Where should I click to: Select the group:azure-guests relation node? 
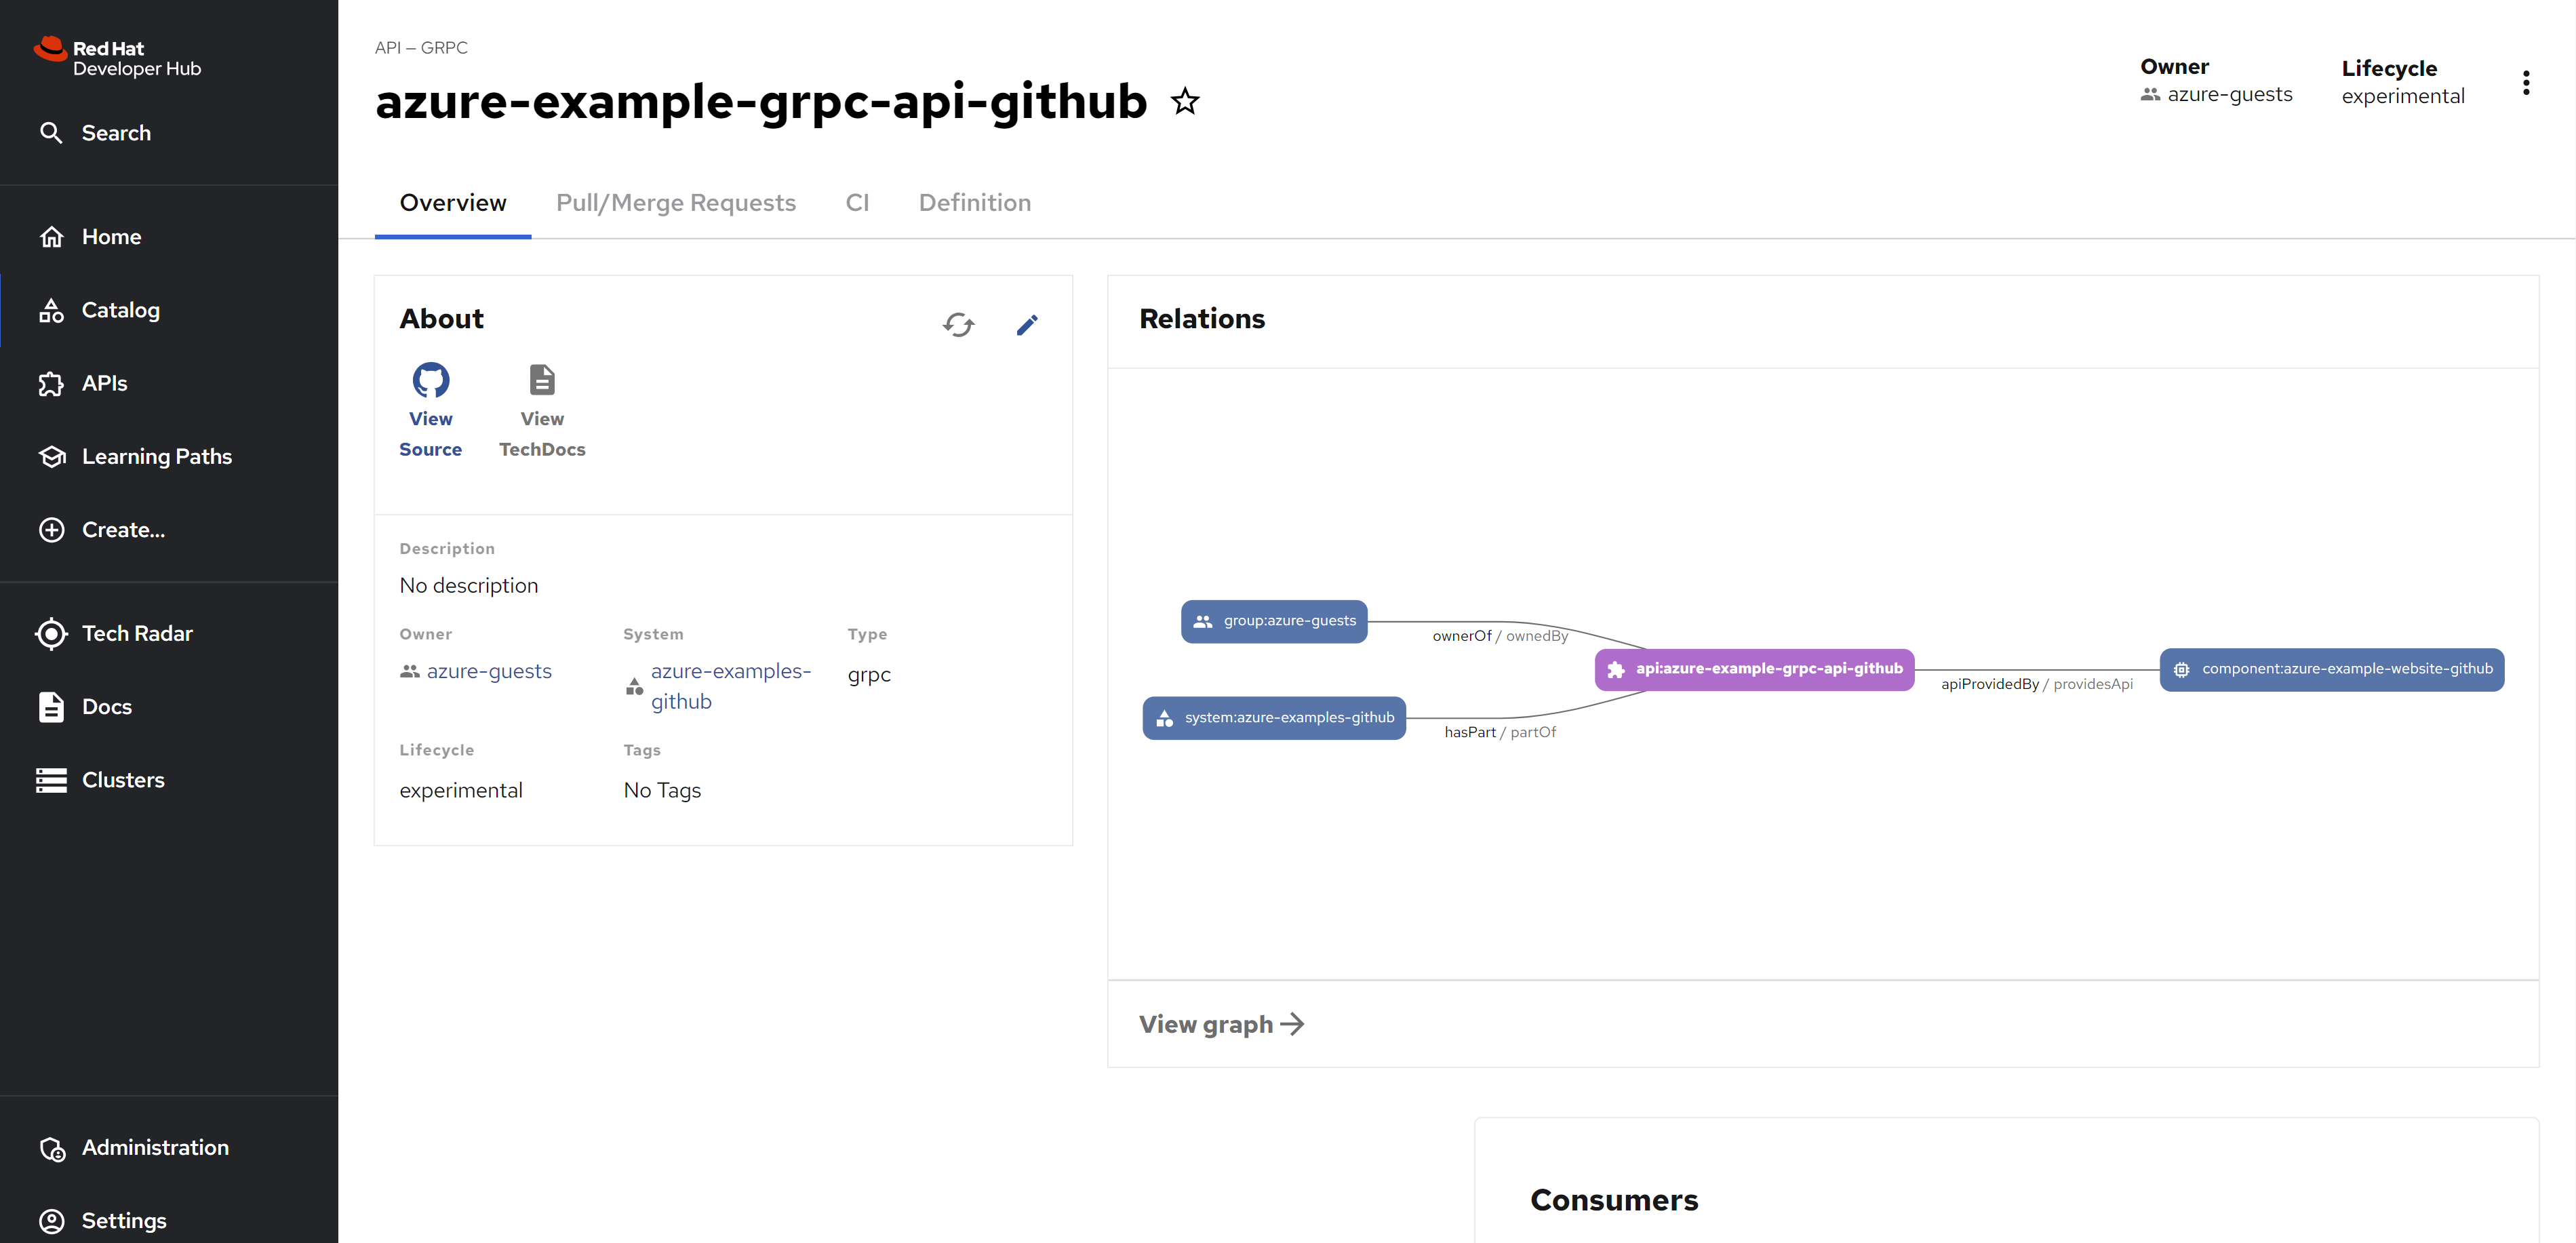click(x=1273, y=621)
